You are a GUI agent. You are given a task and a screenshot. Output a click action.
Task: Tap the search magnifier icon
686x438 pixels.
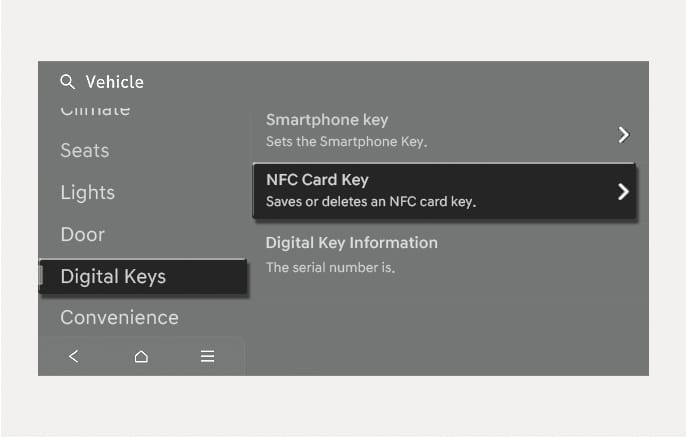point(67,82)
